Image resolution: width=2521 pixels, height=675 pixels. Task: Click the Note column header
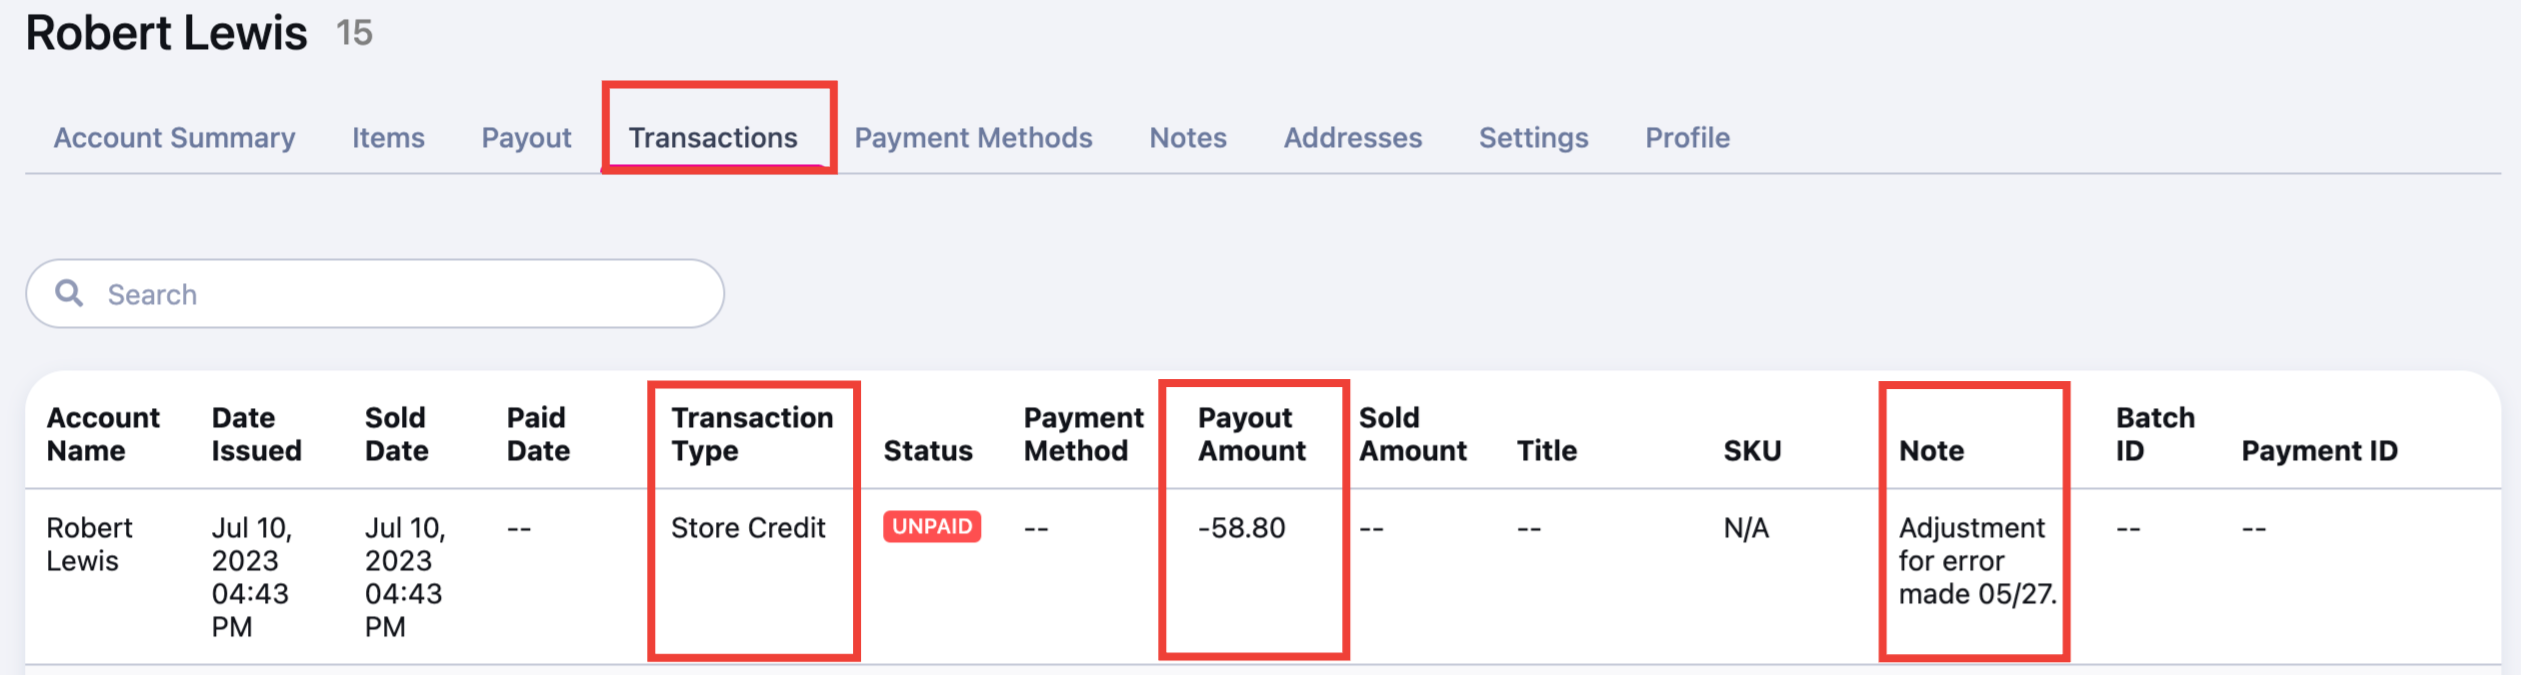click(x=1931, y=451)
